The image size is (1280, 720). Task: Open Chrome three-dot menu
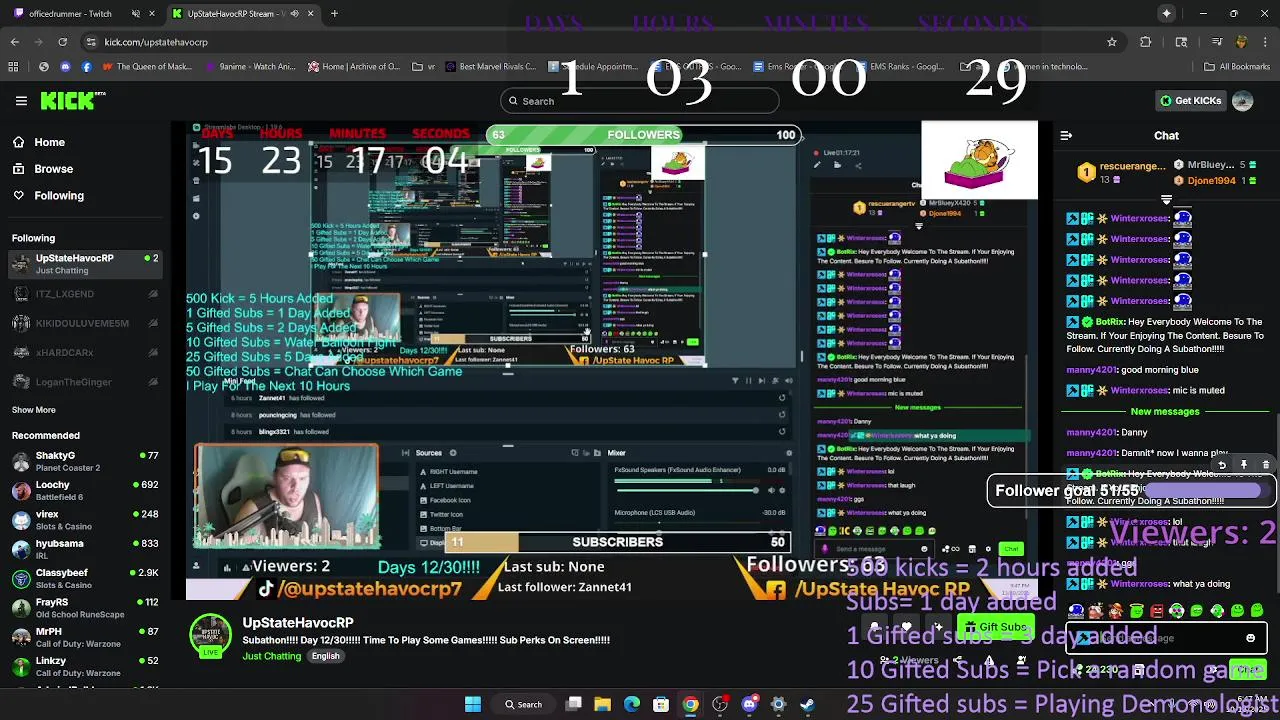1267,42
